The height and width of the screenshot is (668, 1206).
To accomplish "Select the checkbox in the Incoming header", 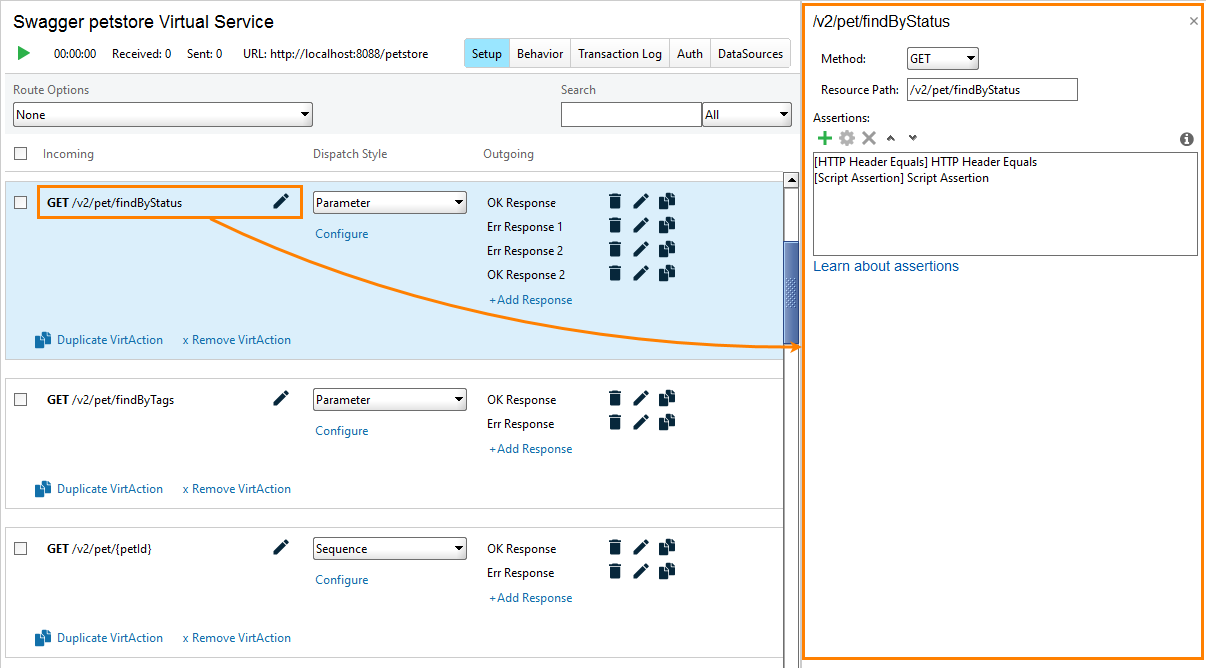I will click(x=20, y=154).
